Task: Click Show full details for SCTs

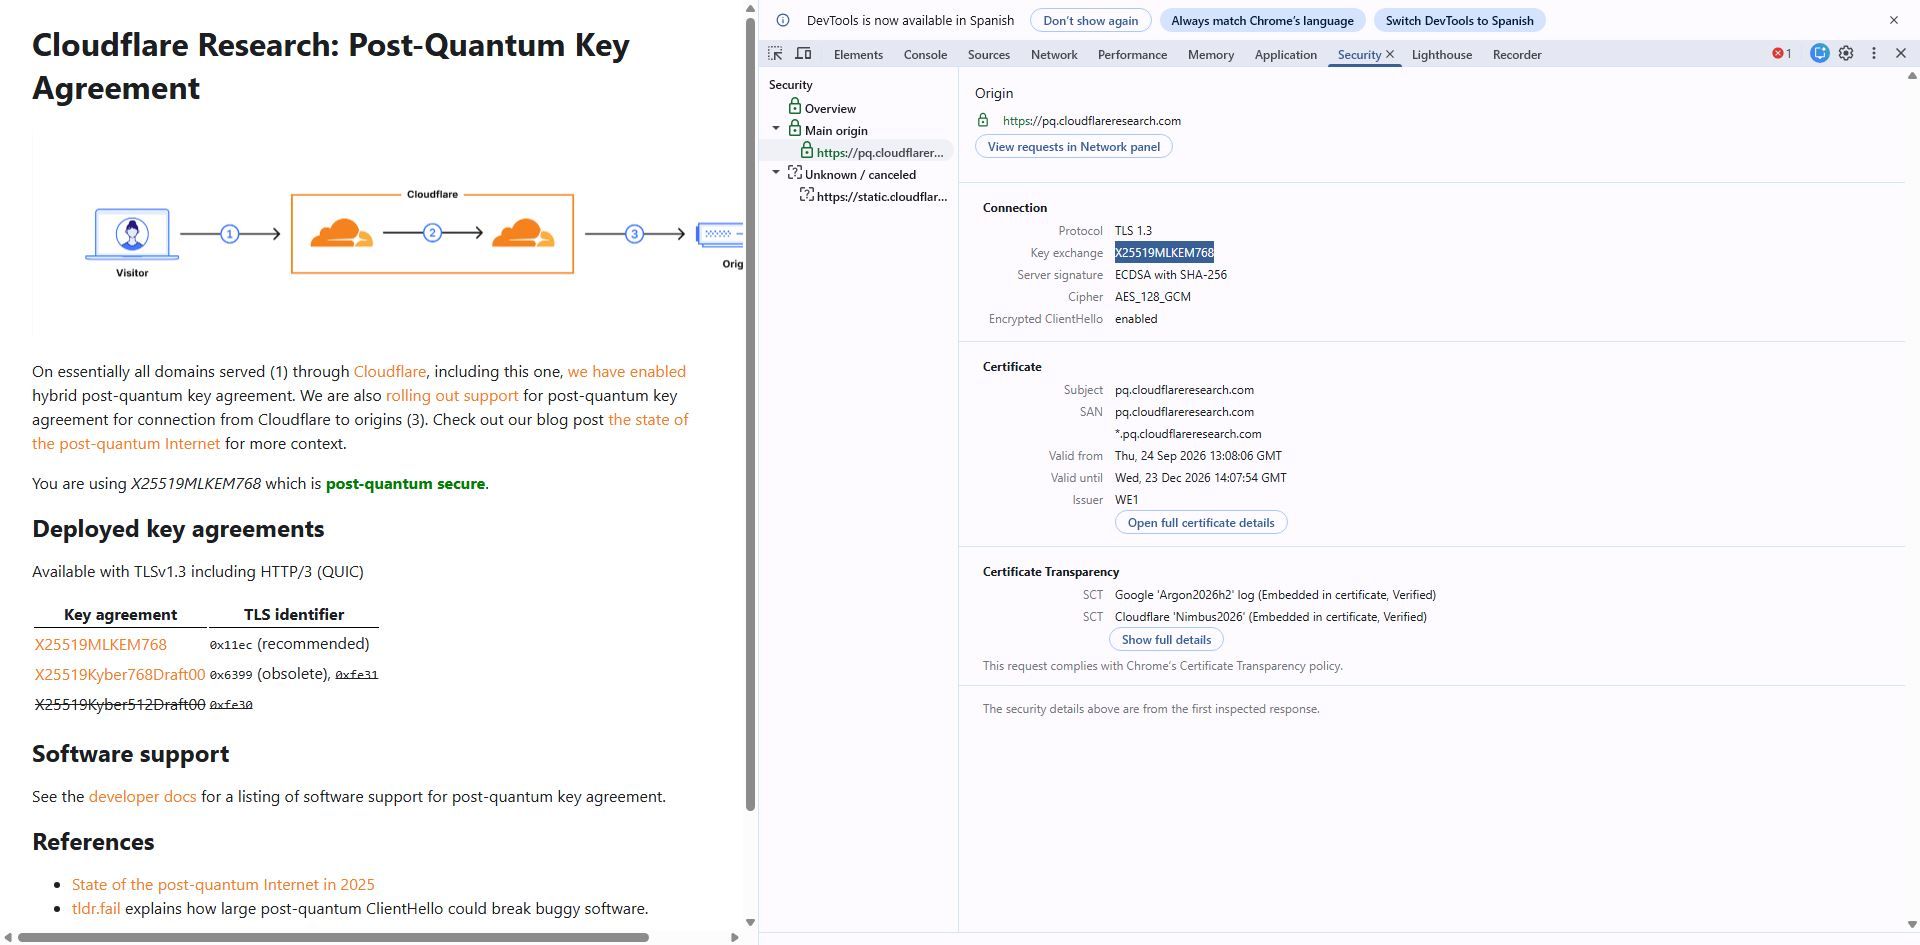Action: pos(1166,639)
